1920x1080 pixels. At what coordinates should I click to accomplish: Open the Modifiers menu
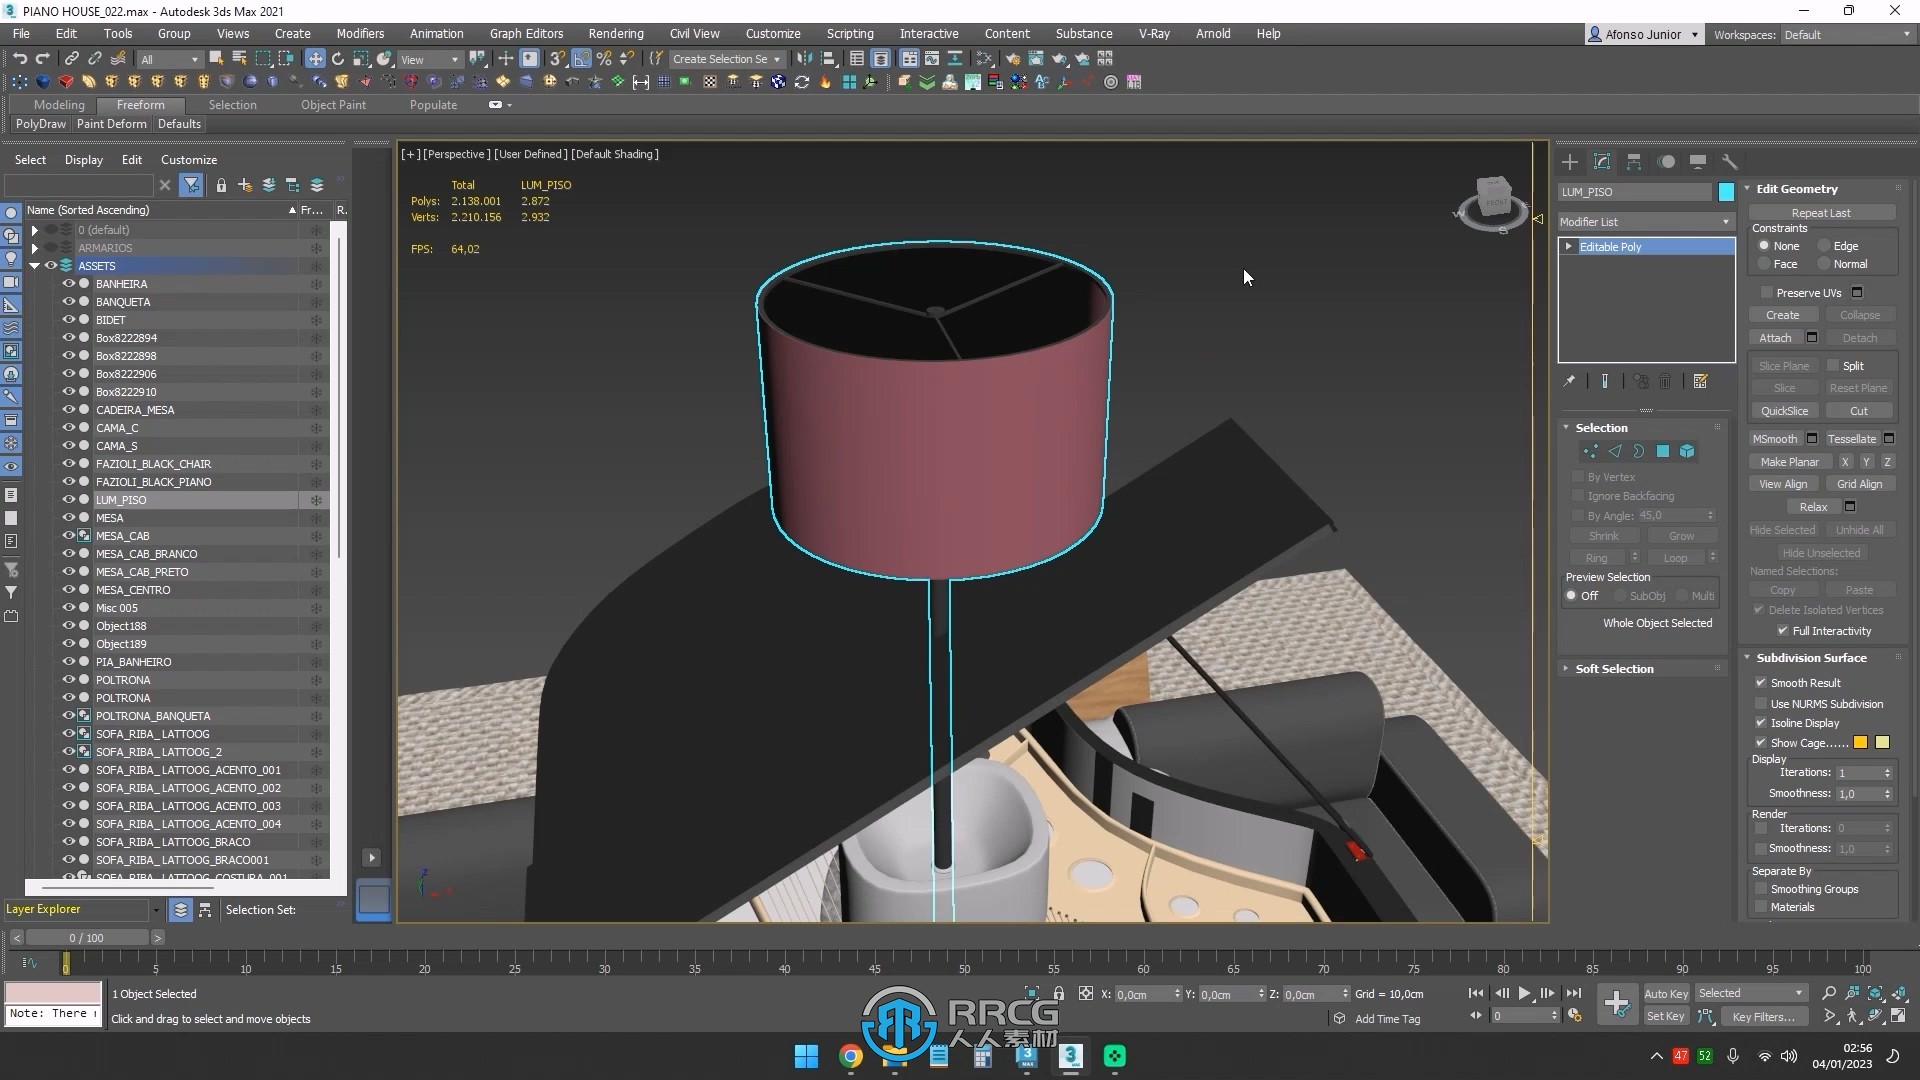click(x=359, y=33)
